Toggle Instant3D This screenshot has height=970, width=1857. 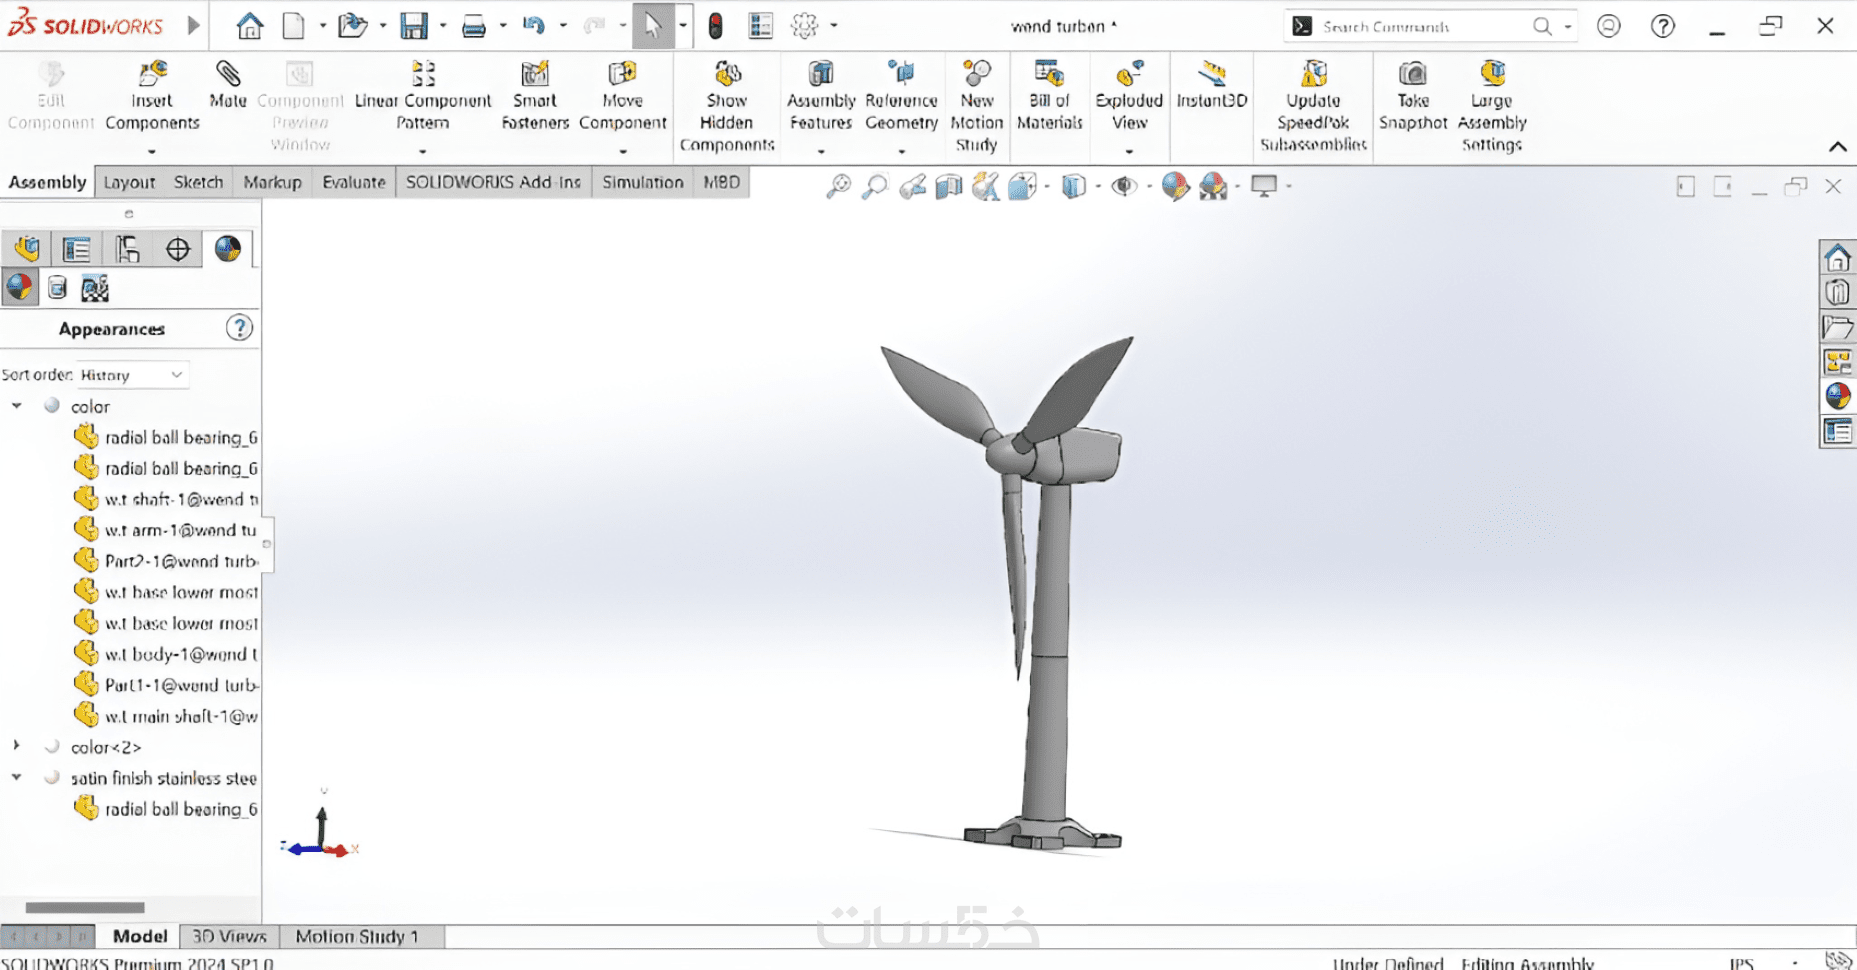1212,86
